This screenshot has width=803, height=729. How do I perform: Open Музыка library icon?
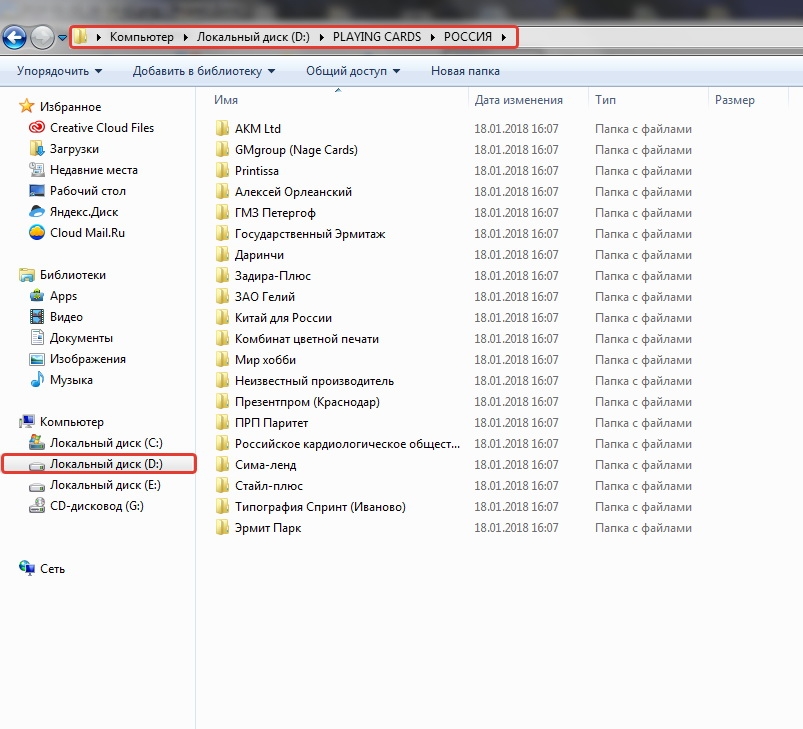(x=37, y=380)
